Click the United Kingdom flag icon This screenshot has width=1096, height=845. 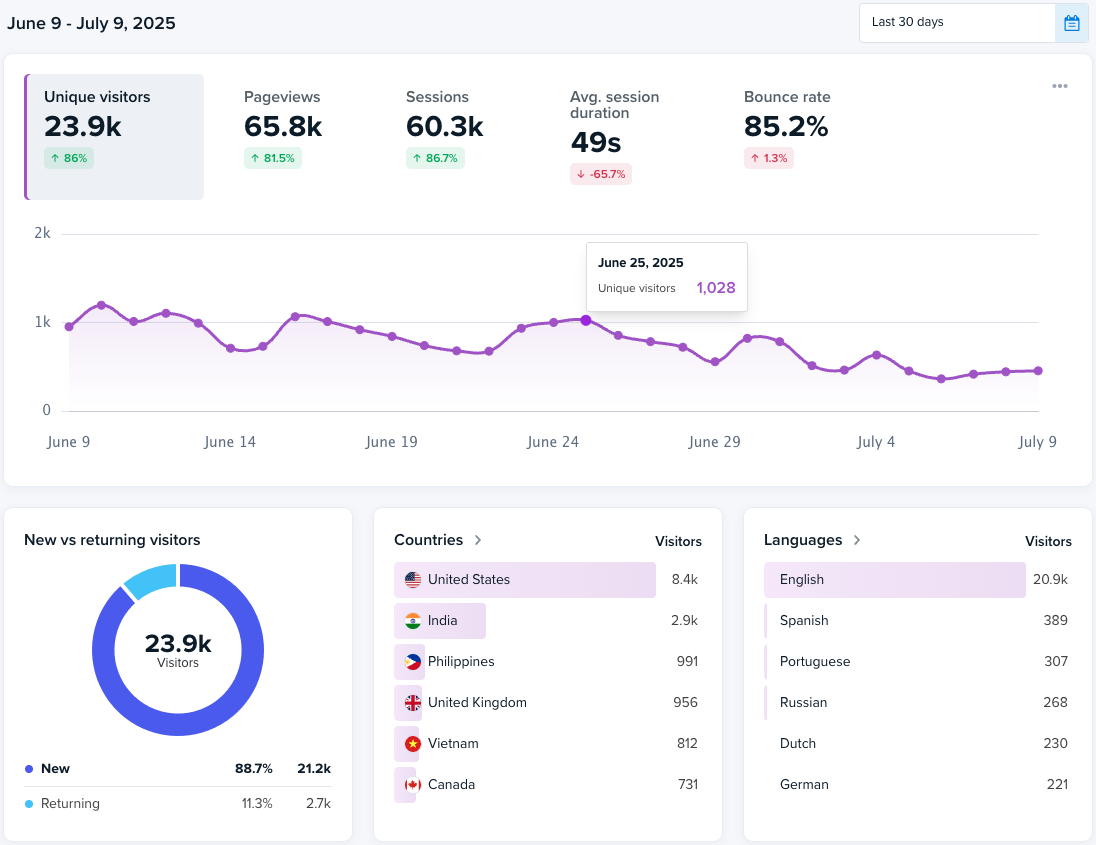click(409, 702)
